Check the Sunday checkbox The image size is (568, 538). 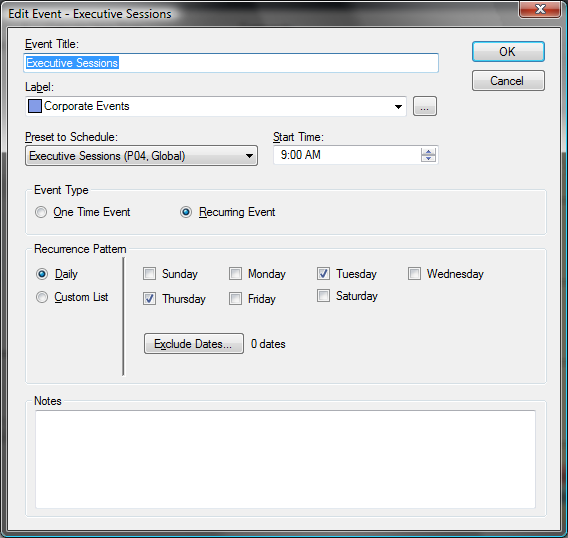[x=149, y=274]
